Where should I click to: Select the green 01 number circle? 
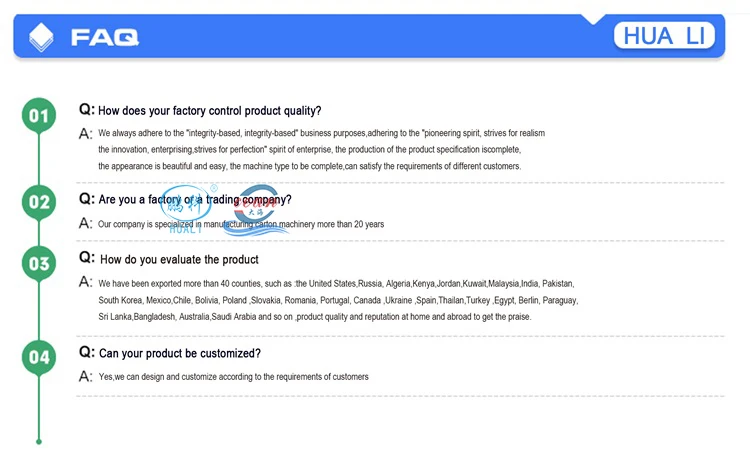tap(38, 116)
